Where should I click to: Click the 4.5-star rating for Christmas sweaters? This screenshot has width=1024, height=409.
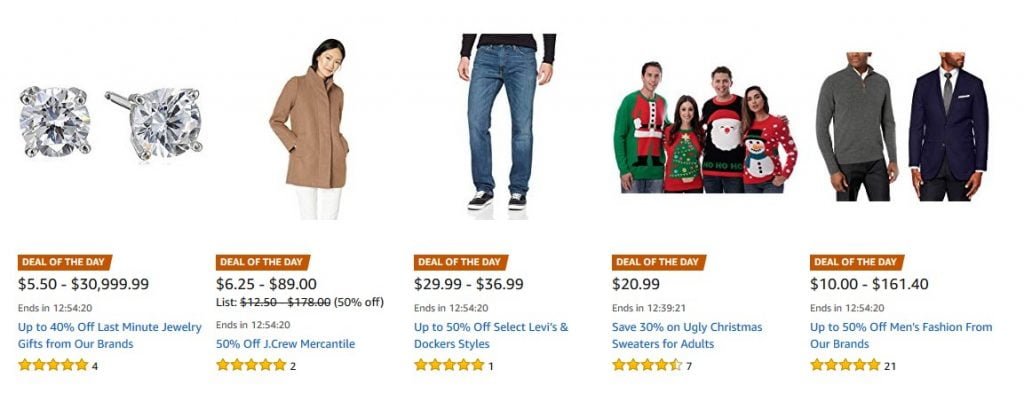pyautogui.click(x=647, y=365)
